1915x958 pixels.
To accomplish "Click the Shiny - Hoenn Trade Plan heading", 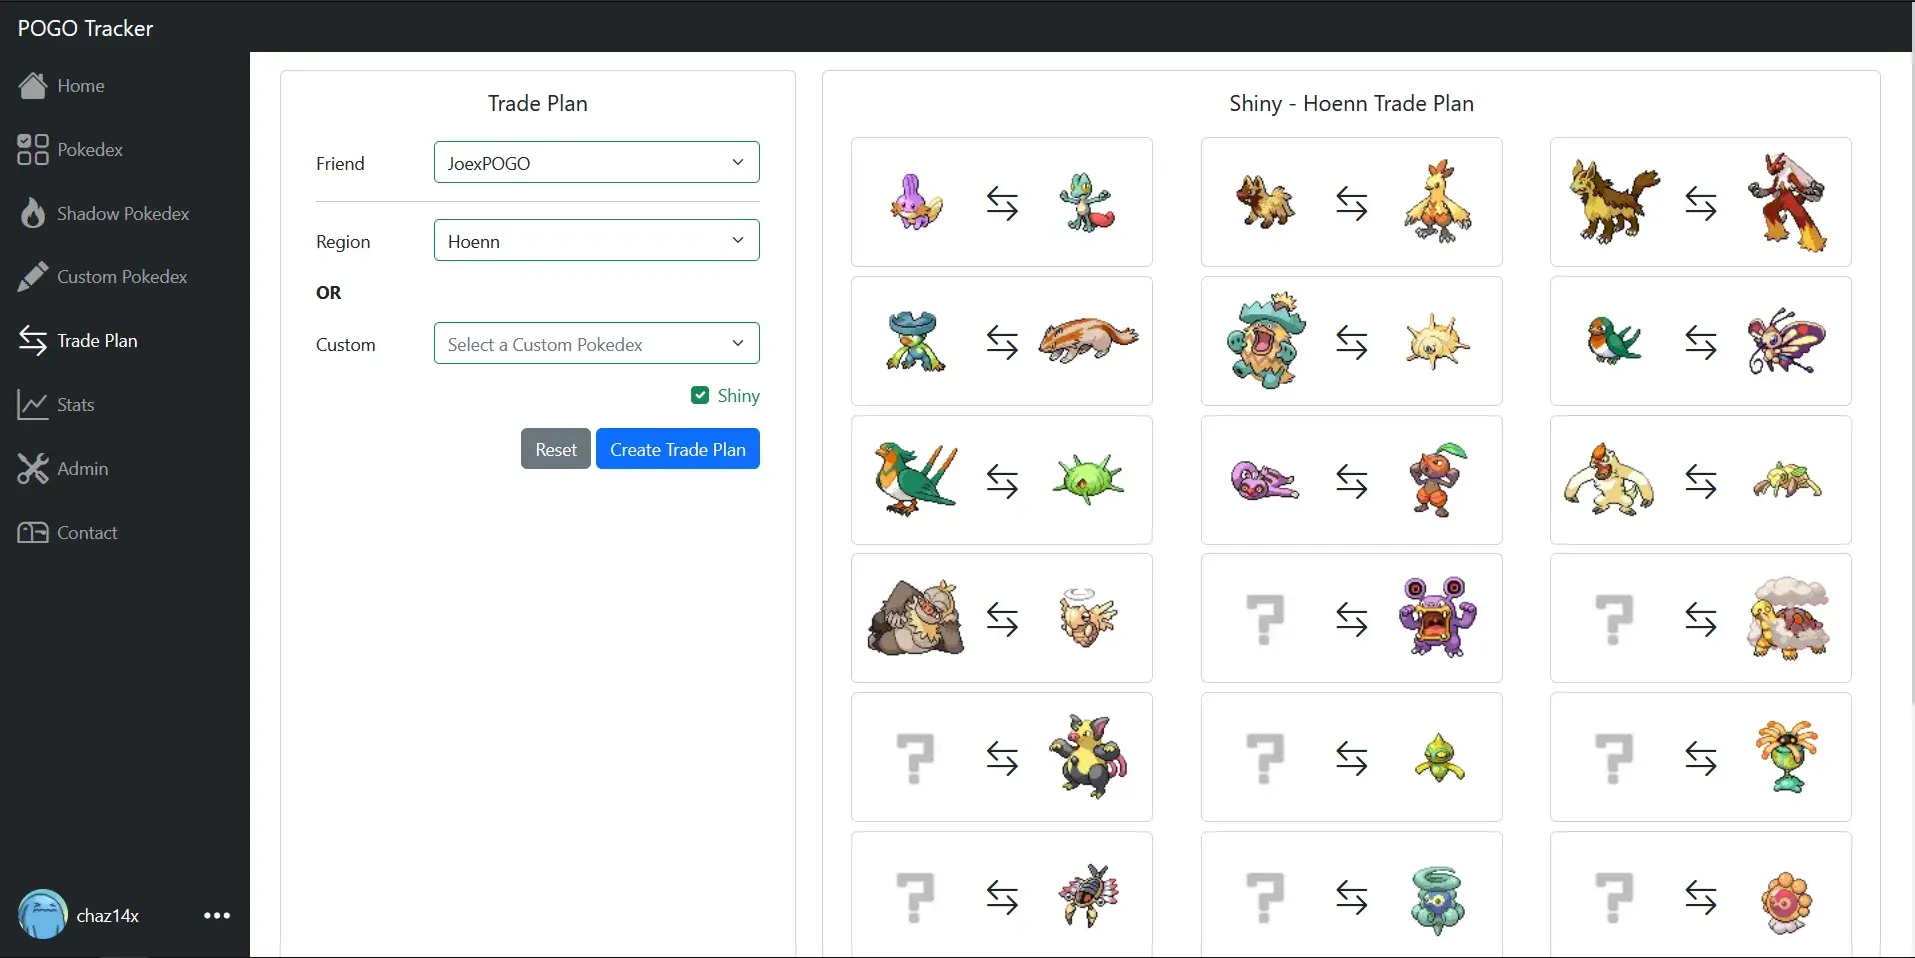I will (x=1351, y=104).
